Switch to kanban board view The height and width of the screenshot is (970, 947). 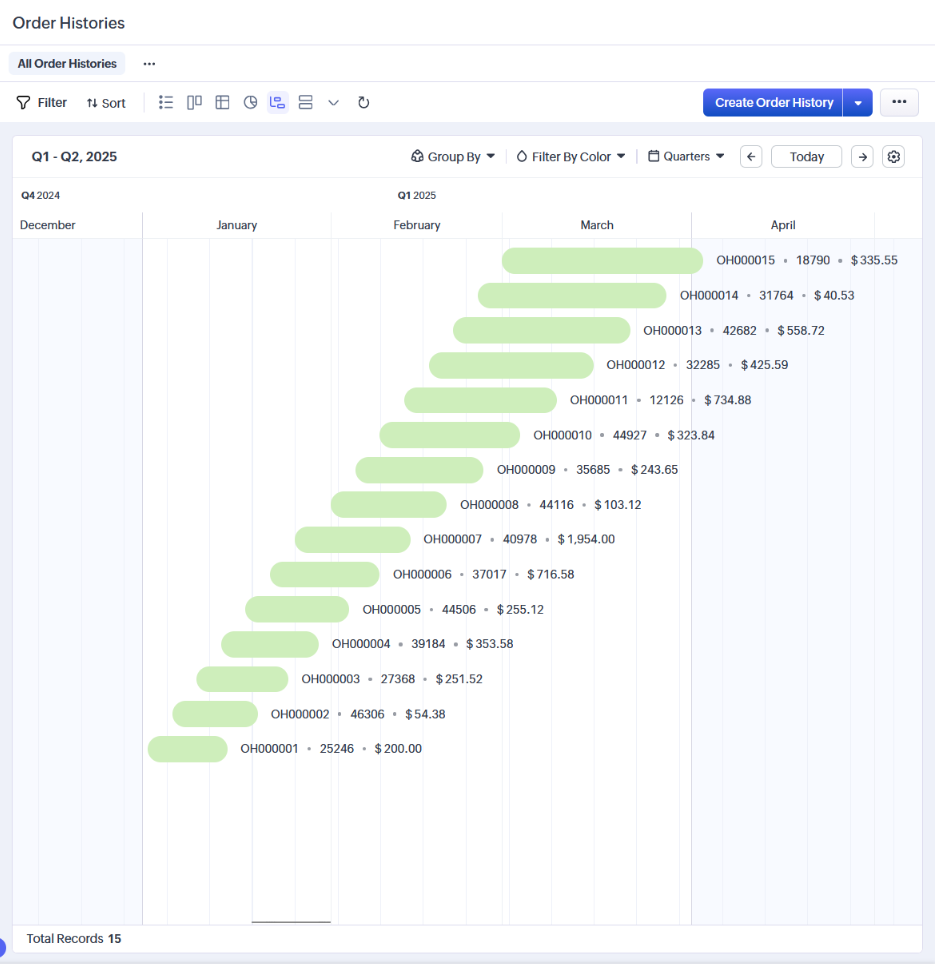(194, 103)
